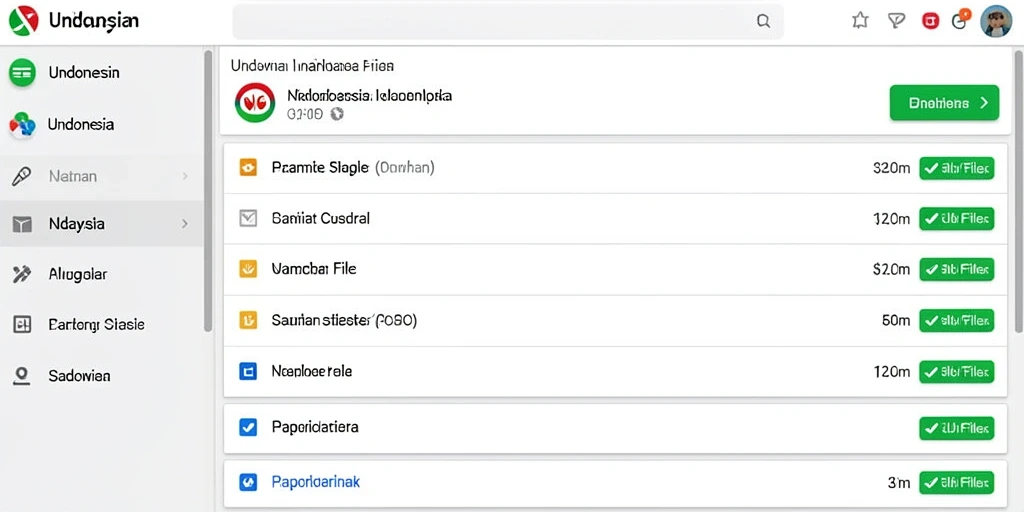Image resolution: width=1024 pixels, height=512 pixels.
Task: Open the filter funnel icon in header
Action: 896,21
